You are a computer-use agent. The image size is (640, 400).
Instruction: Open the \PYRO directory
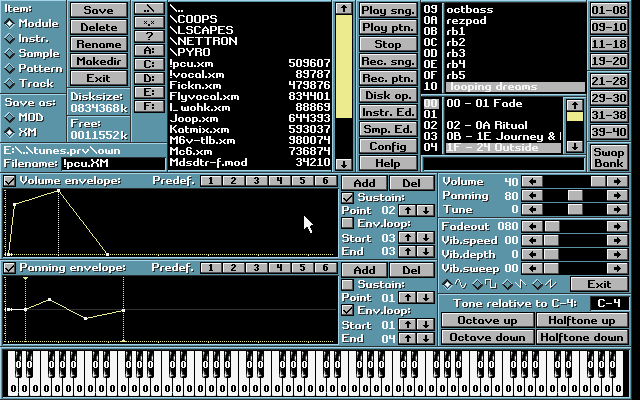250,52
